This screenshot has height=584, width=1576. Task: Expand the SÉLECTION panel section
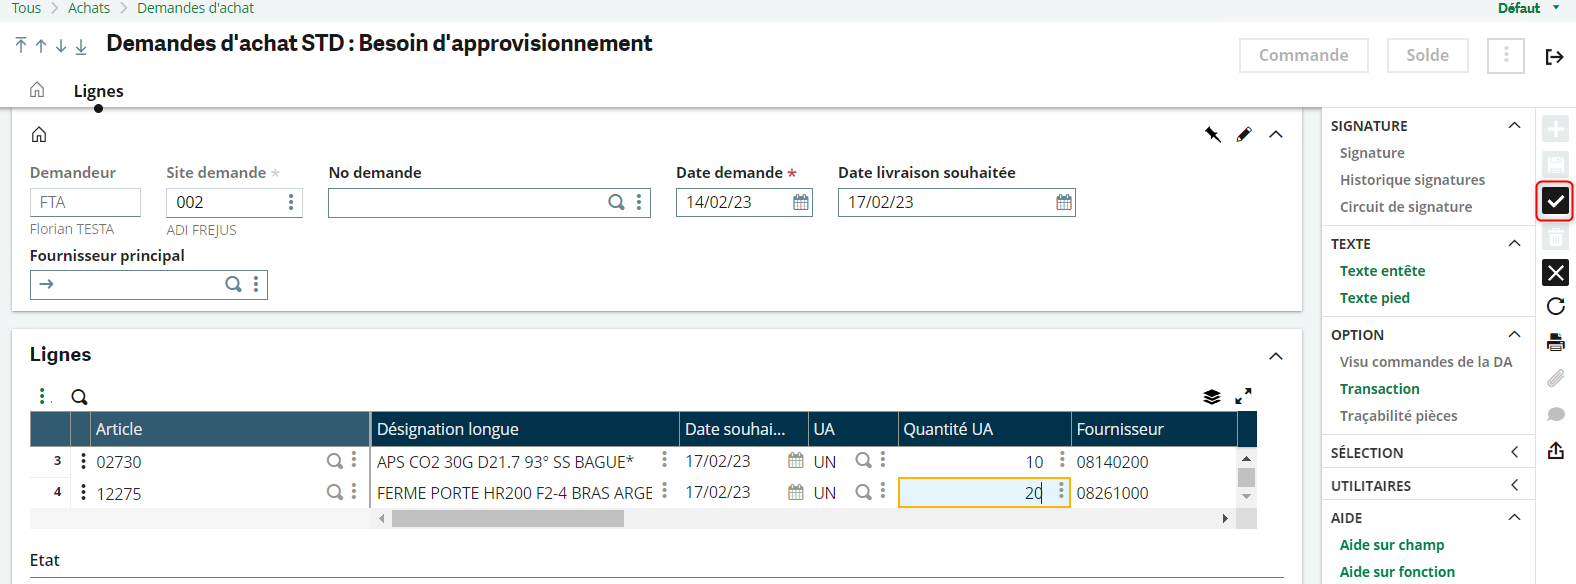pyautogui.click(x=1514, y=452)
